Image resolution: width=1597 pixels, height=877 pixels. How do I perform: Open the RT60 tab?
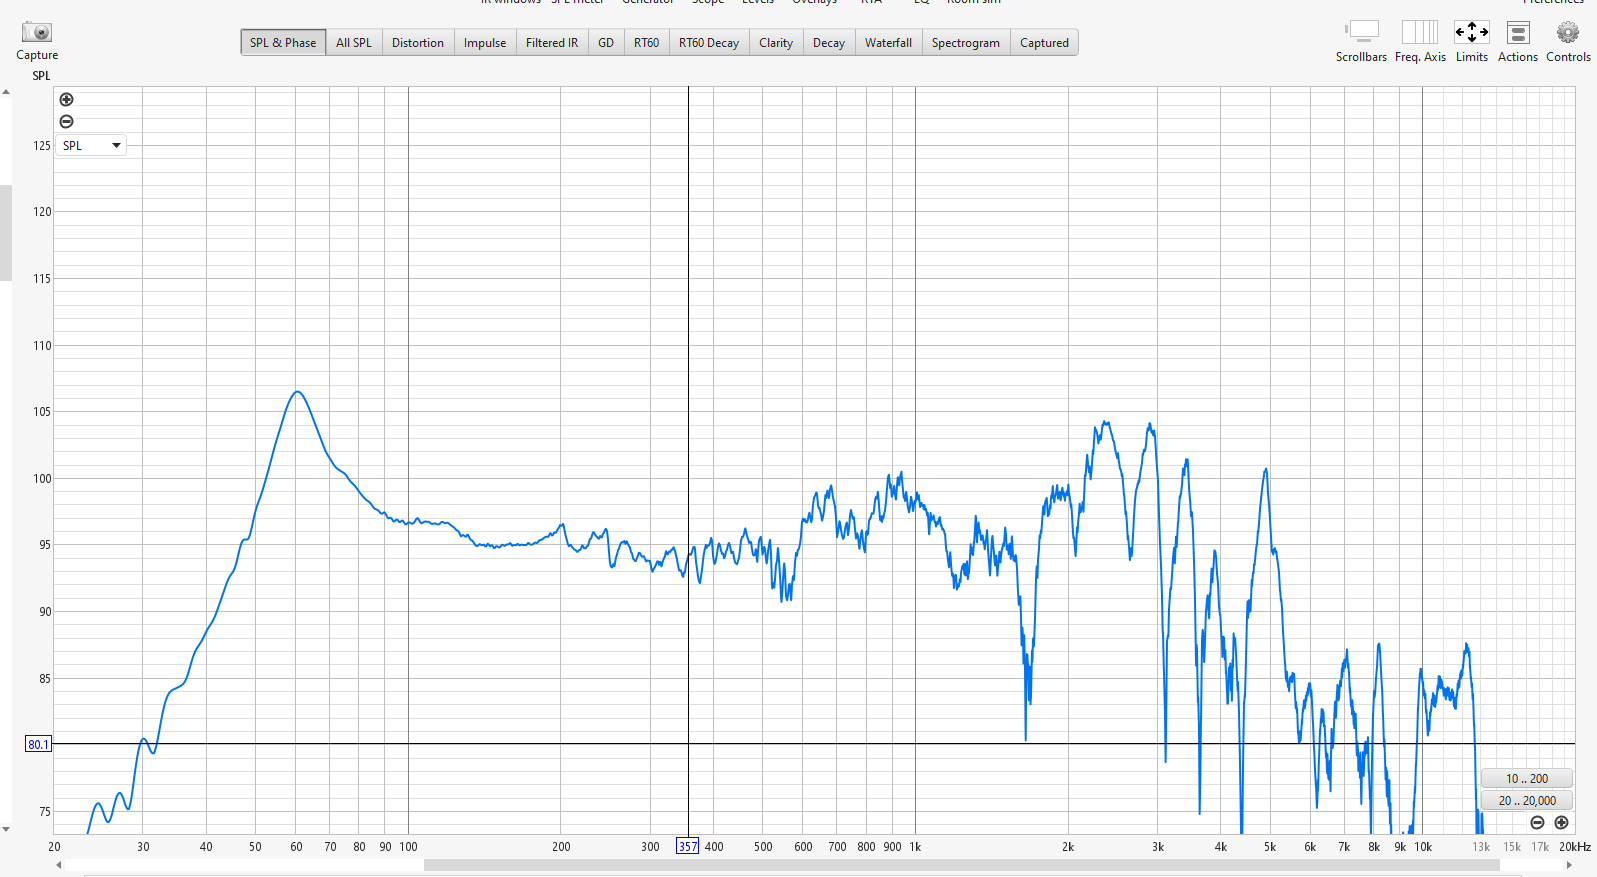(647, 42)
